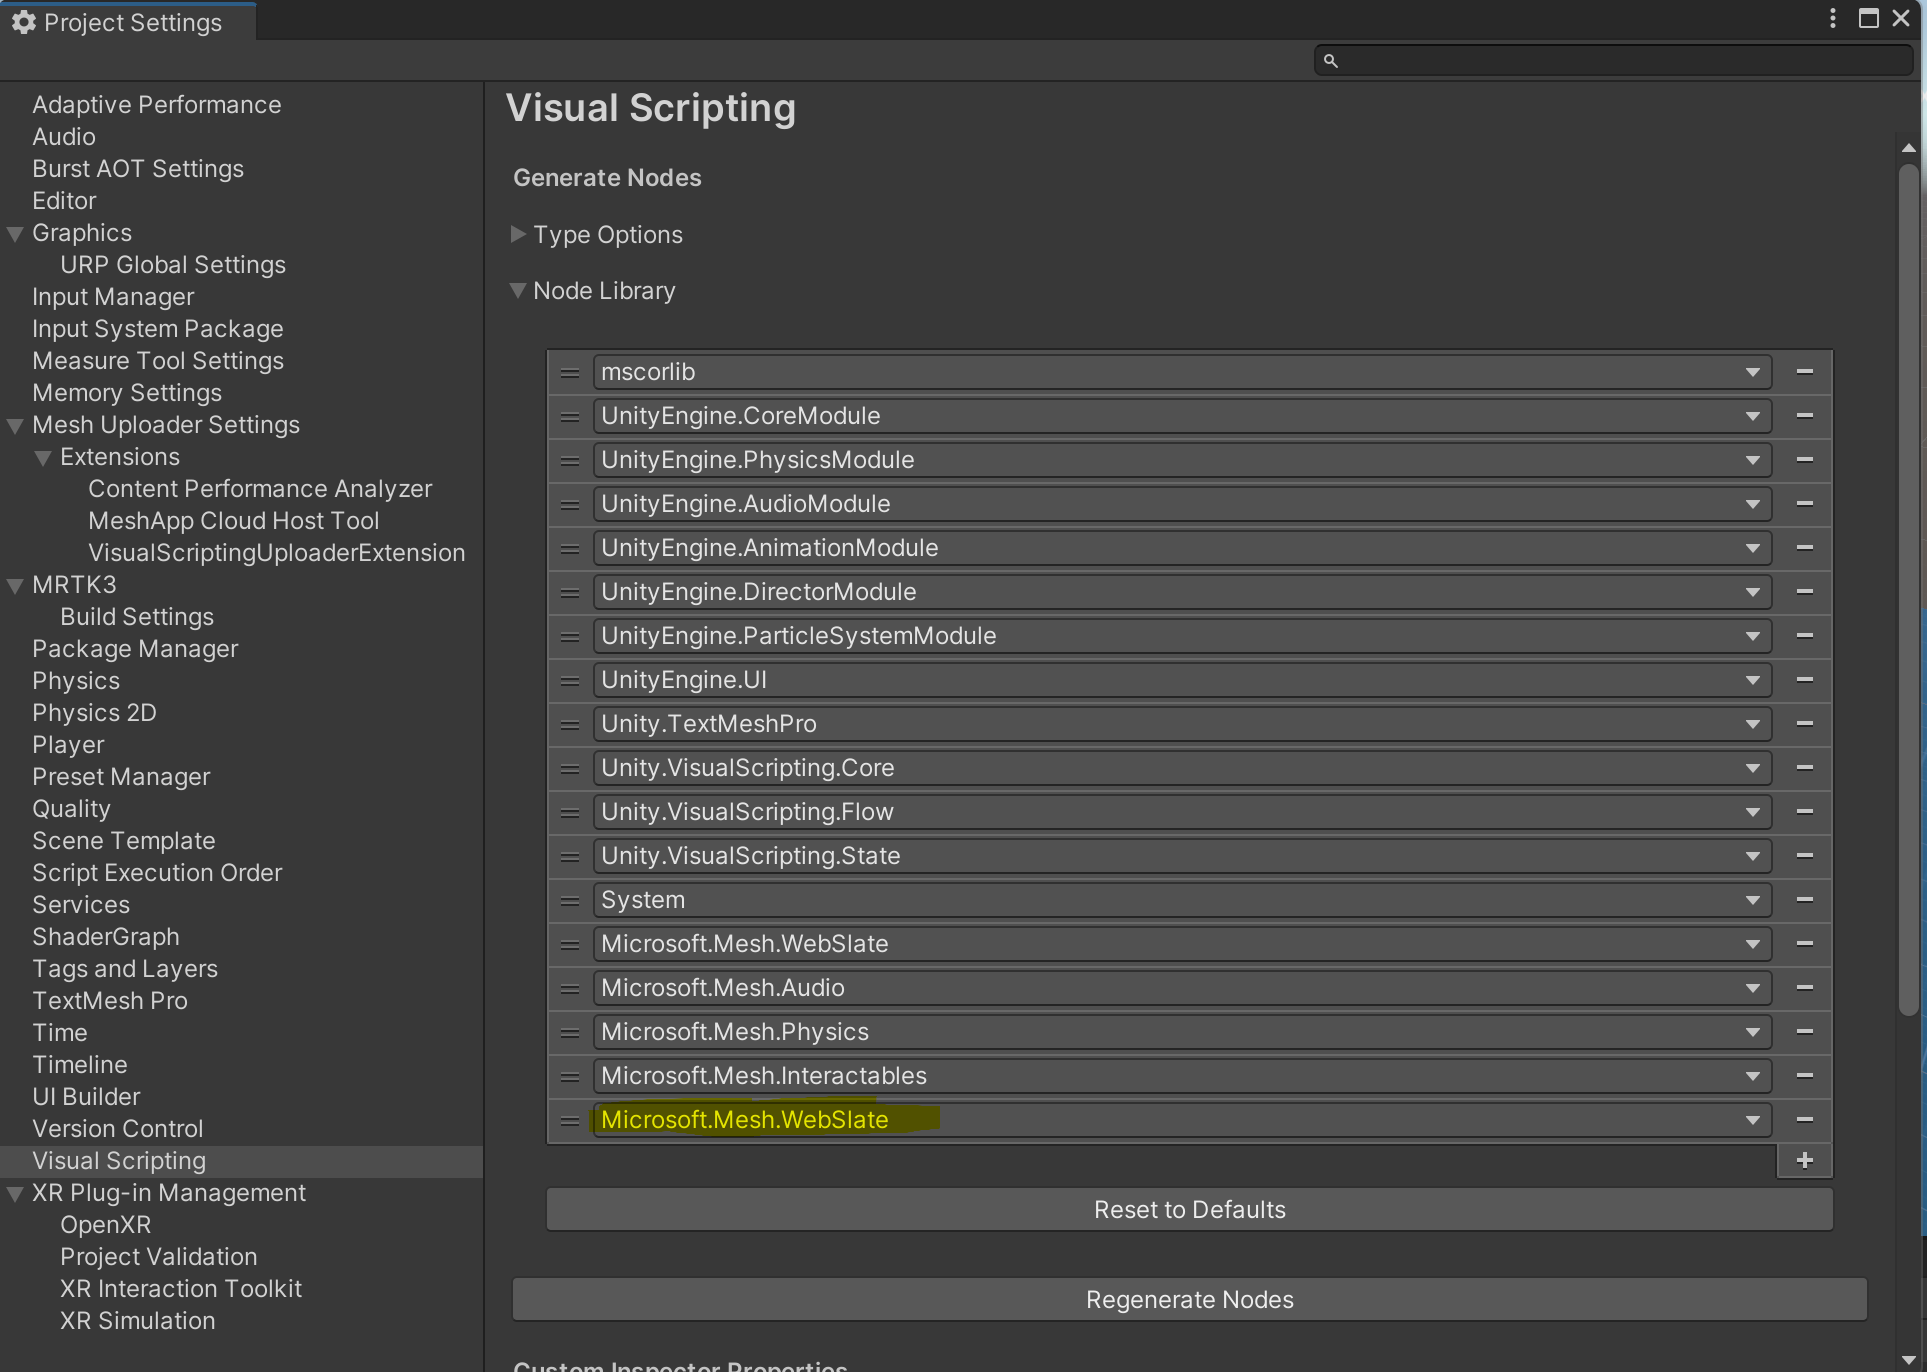Open the UnityEngine.CoreModule dropdown
1927x1372 pixels.
pyautogui.click(x=1752, y=416)
